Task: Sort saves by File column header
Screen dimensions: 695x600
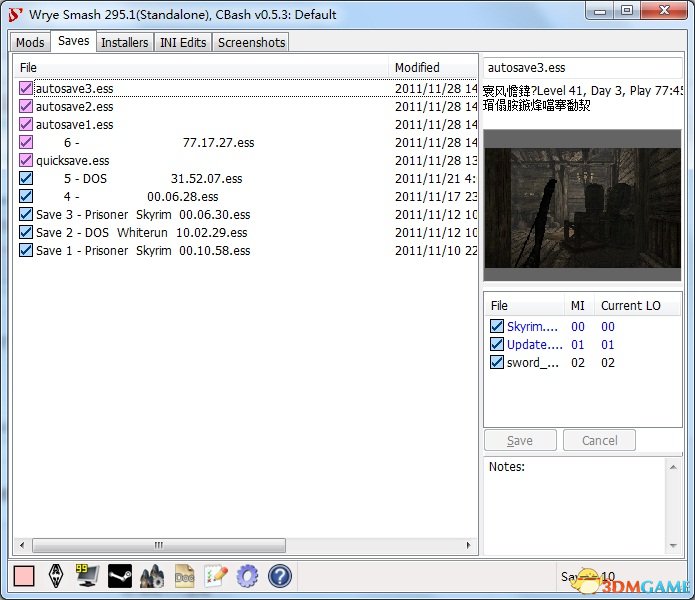Action: (x=202, y=67)
